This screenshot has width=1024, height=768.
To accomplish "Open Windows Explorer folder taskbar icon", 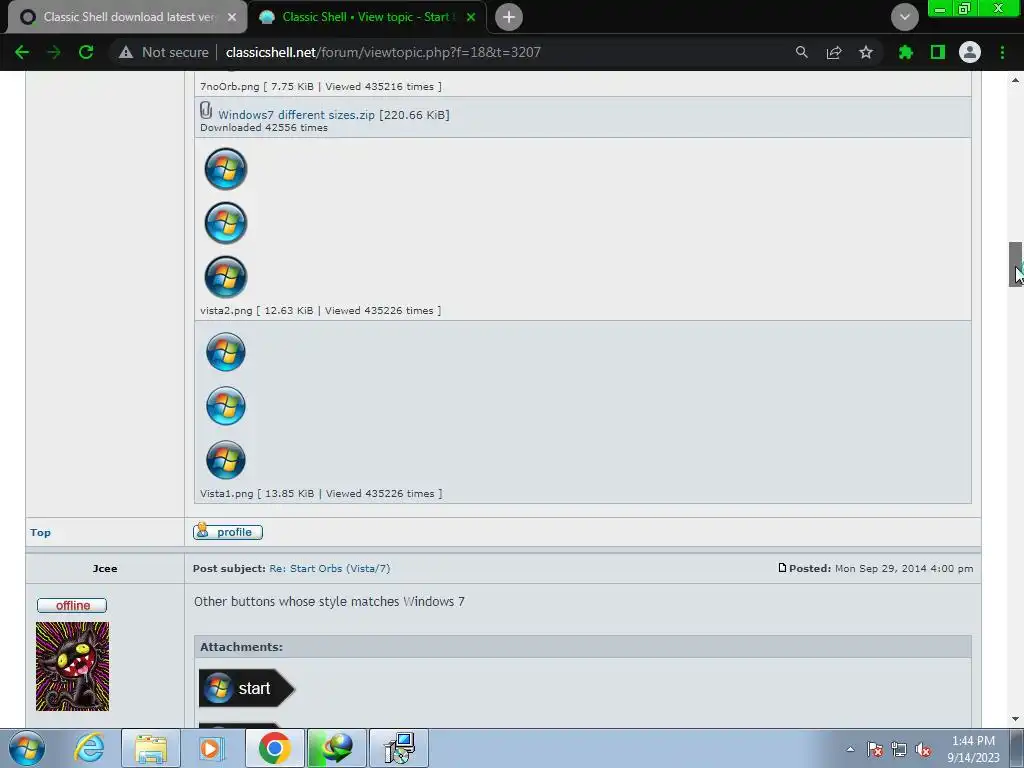I will pyautogui.click(x=151, y=748).
